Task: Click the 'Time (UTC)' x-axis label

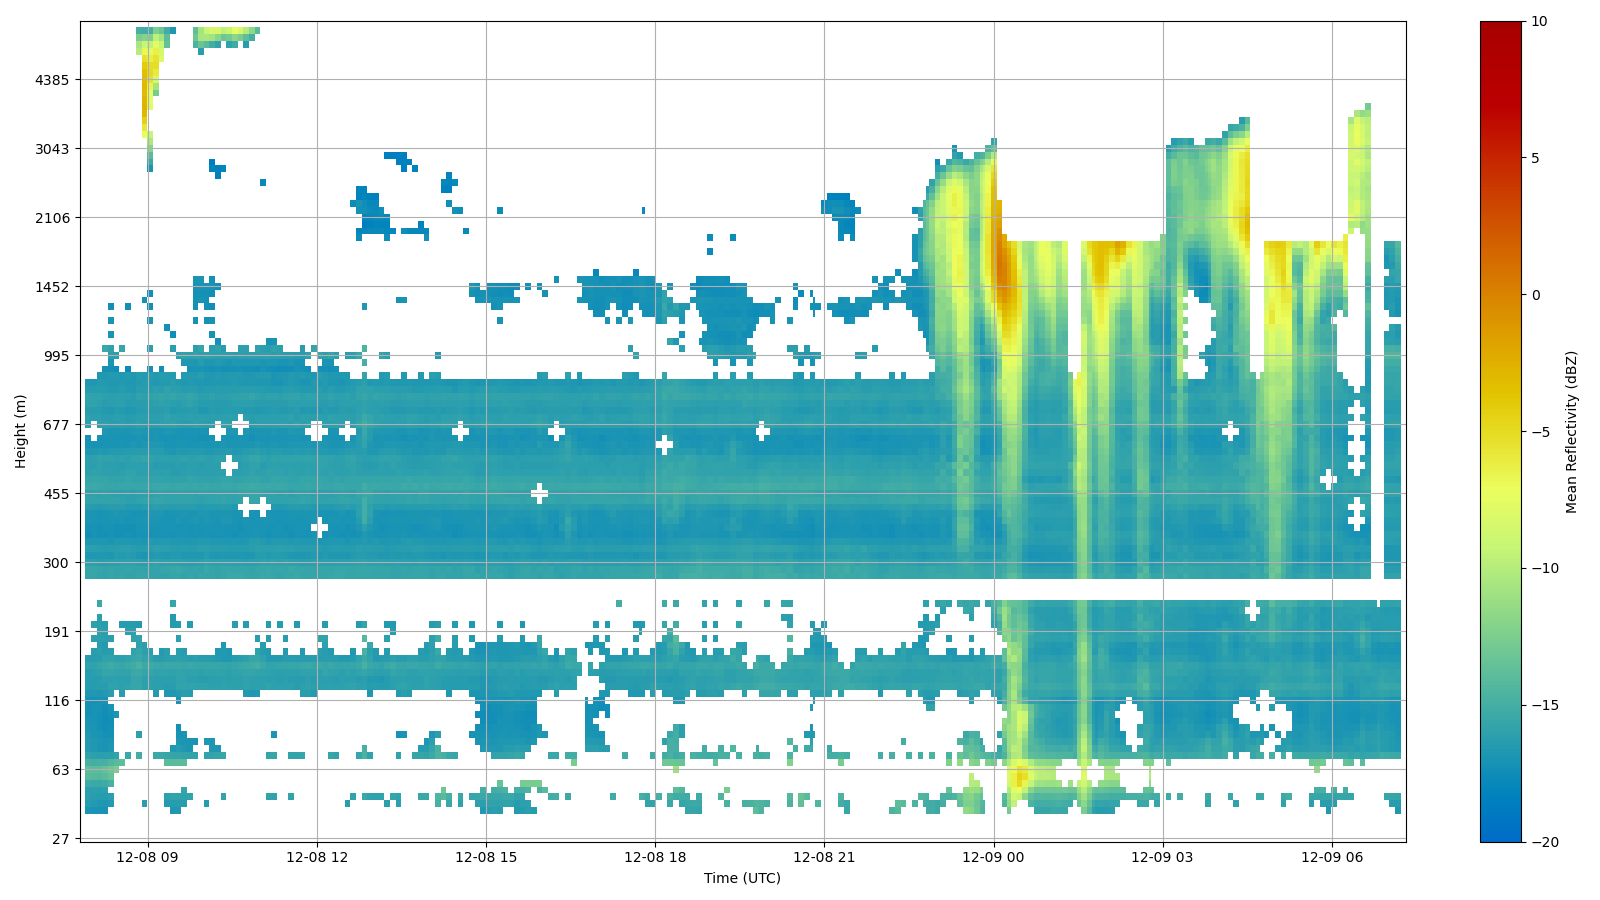Action: pyautogui.click(x=742, y=878)
